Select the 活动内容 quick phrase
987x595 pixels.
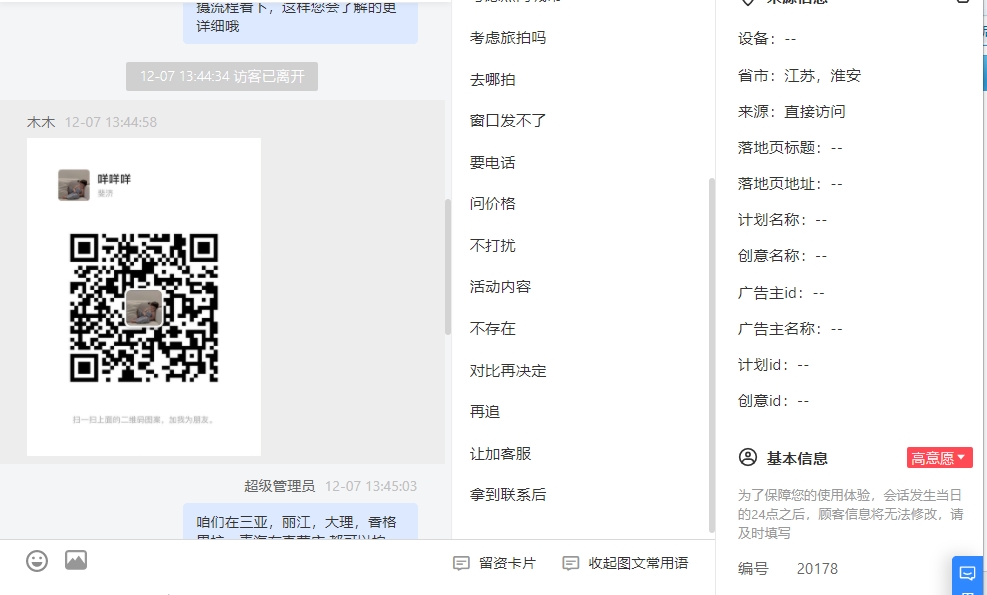pos(500,286)
